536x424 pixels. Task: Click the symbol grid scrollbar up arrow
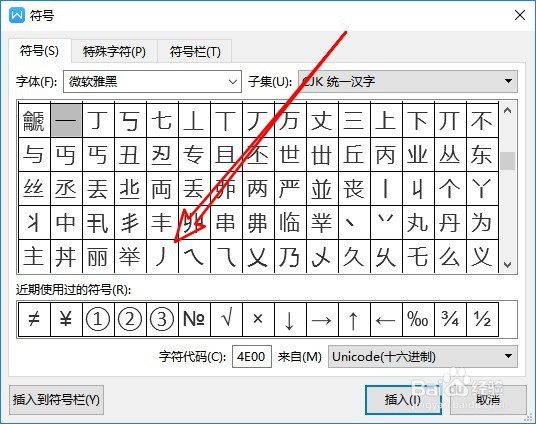coord(508,110)
